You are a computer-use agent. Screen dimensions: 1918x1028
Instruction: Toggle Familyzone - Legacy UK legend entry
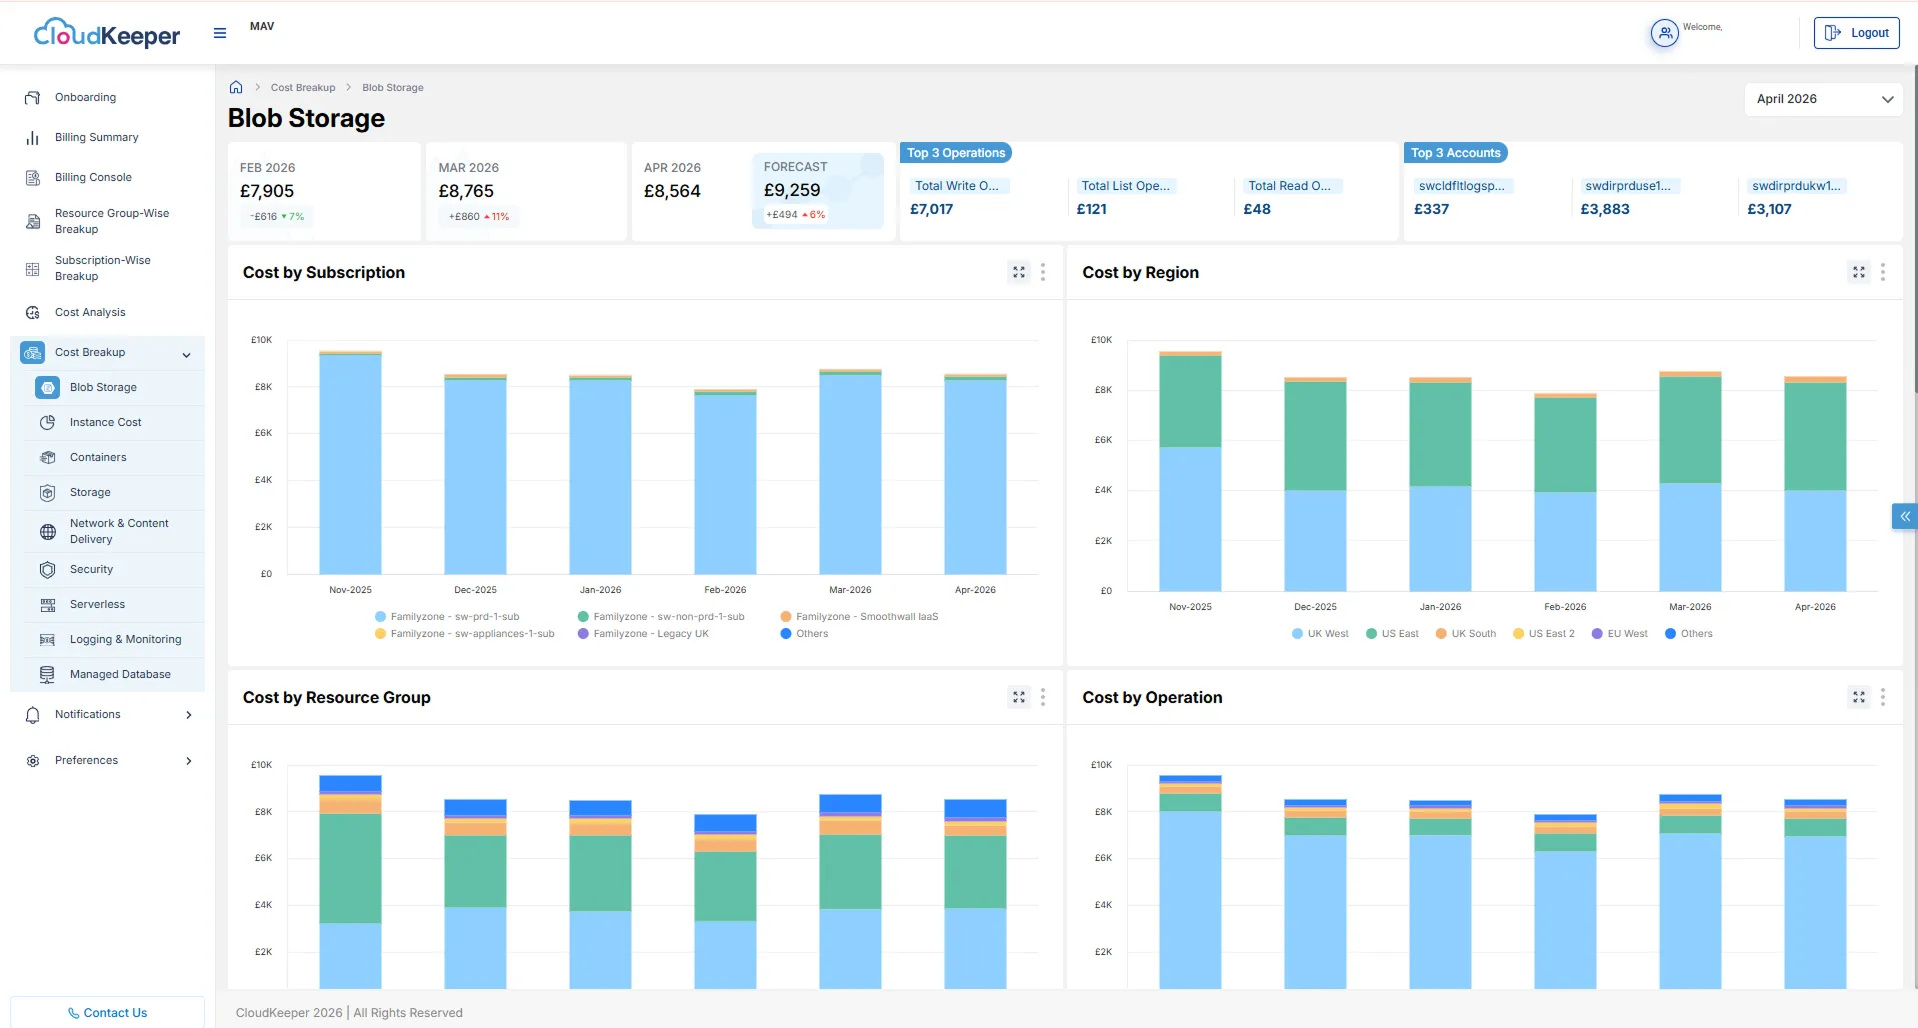[x=643, y=634]
